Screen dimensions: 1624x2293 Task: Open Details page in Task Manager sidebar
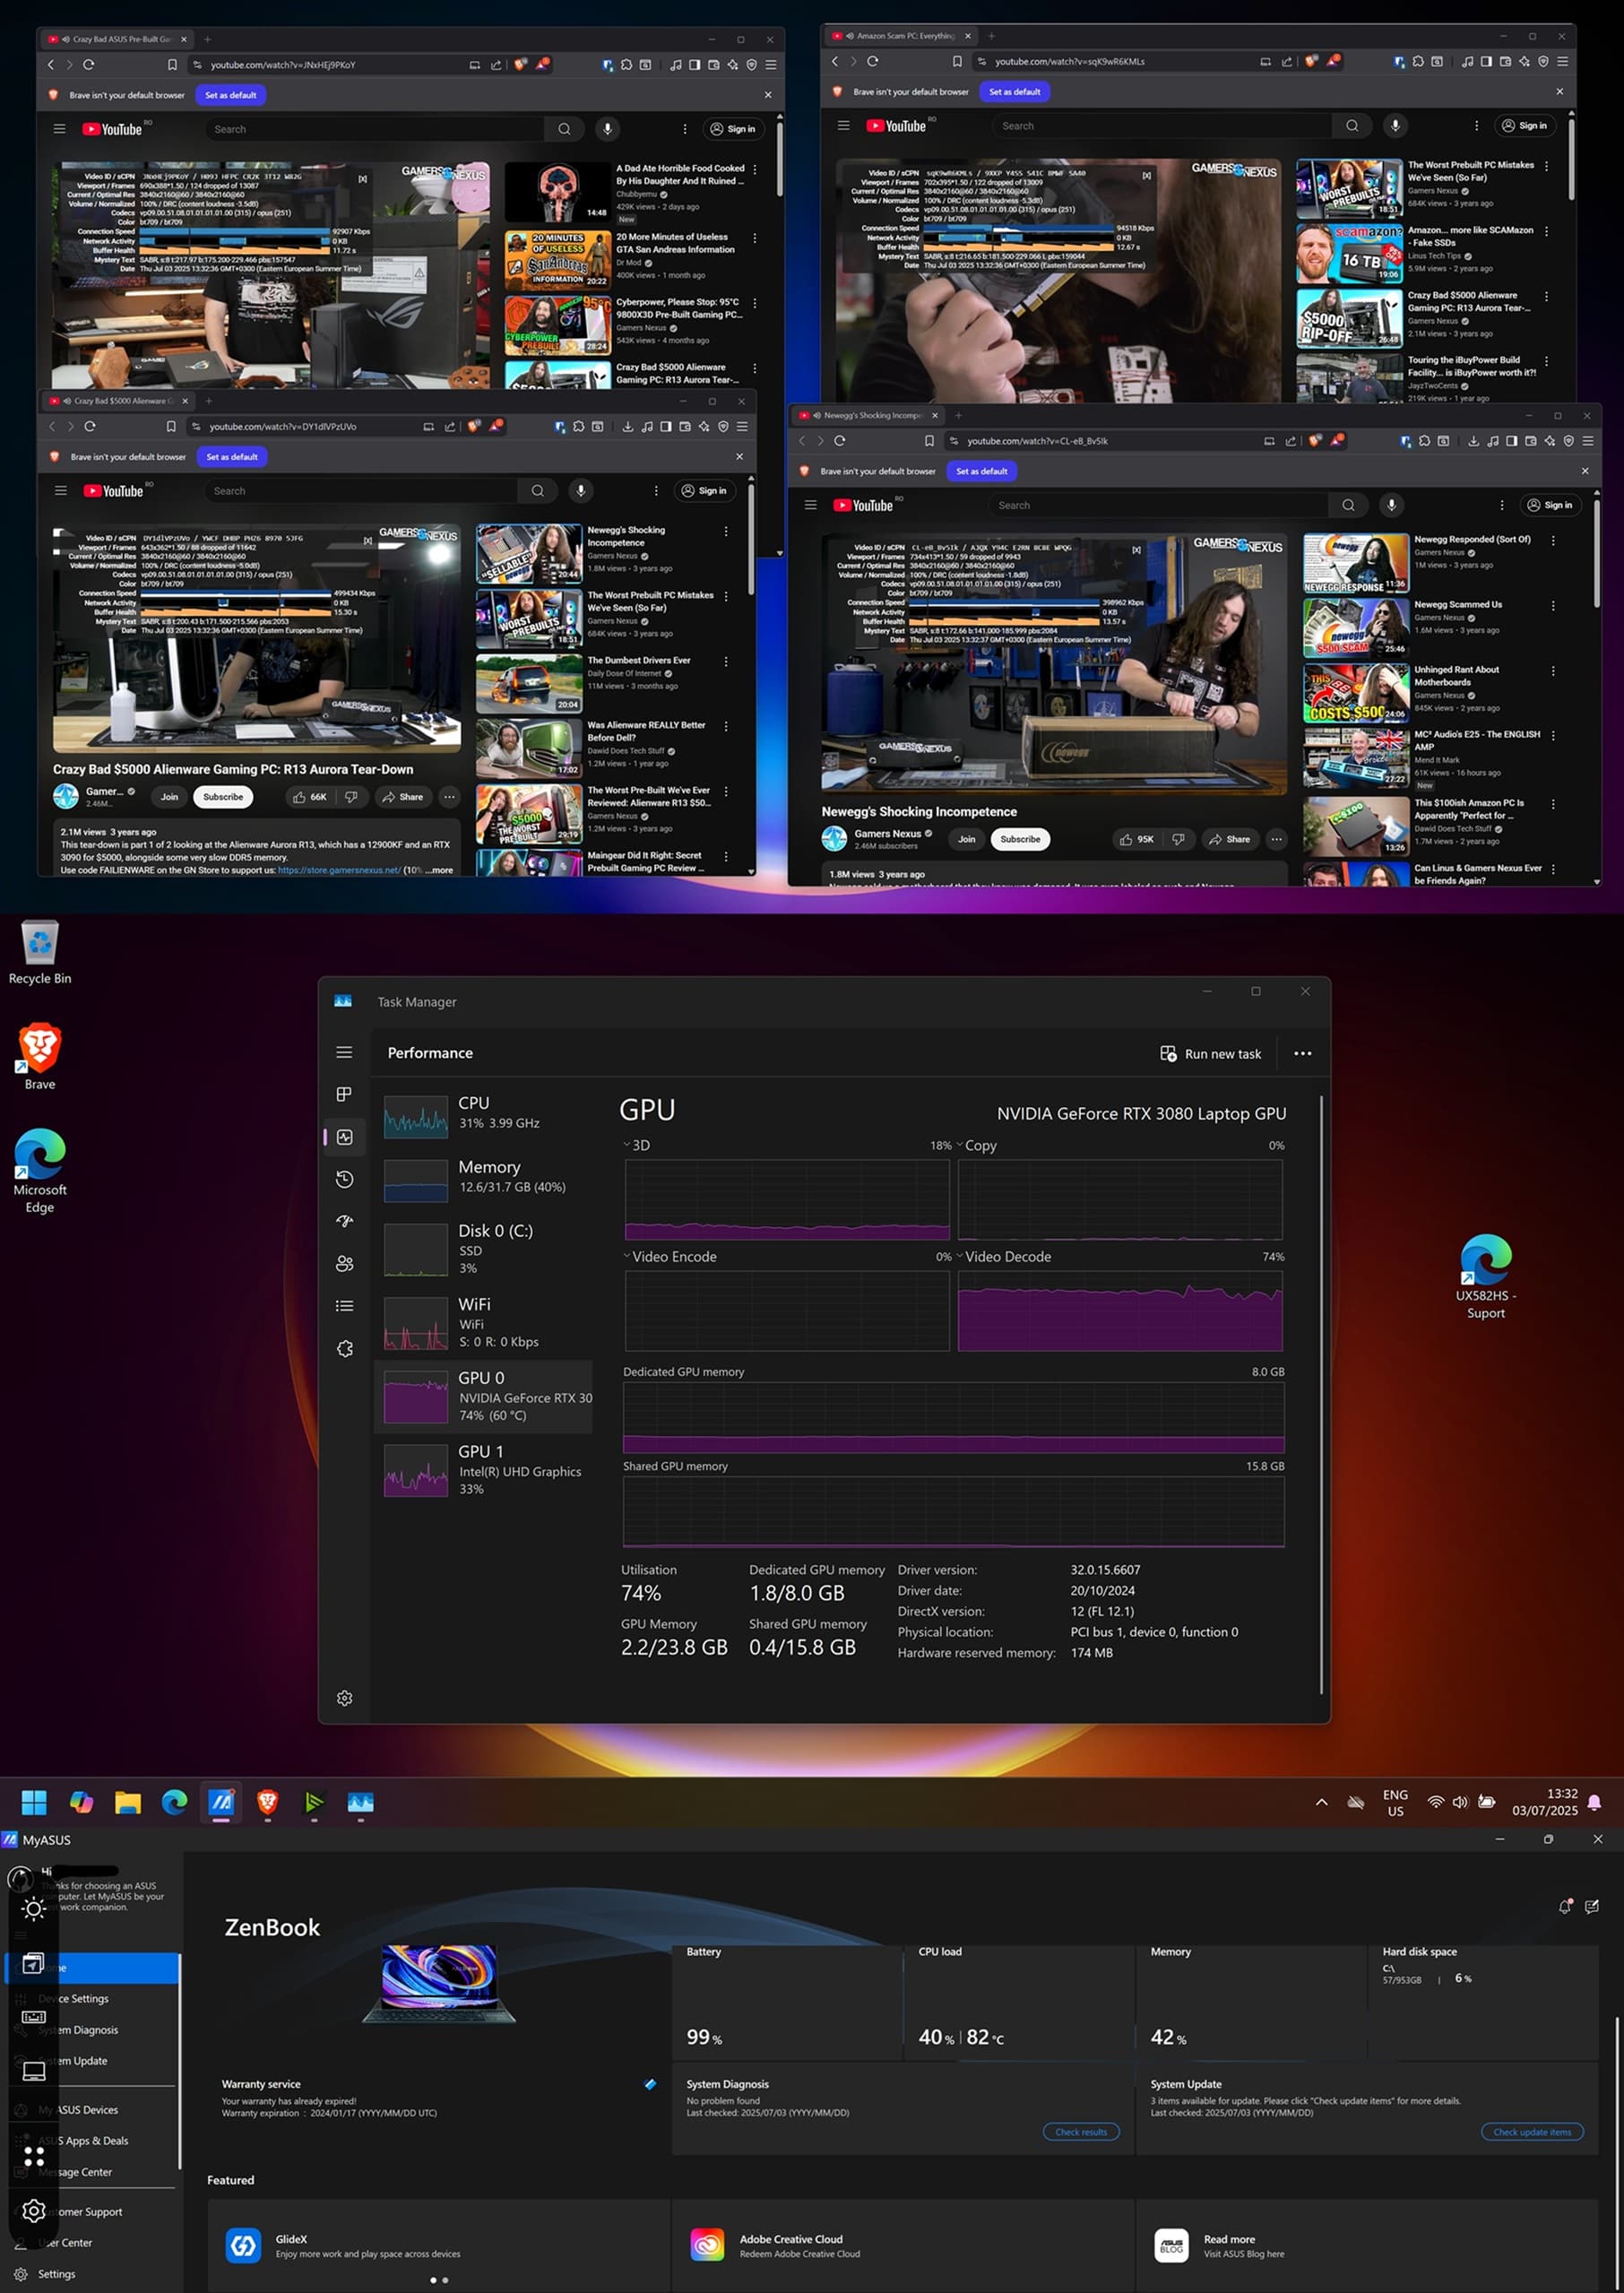pyautogui.click(x=344, y=1306)
